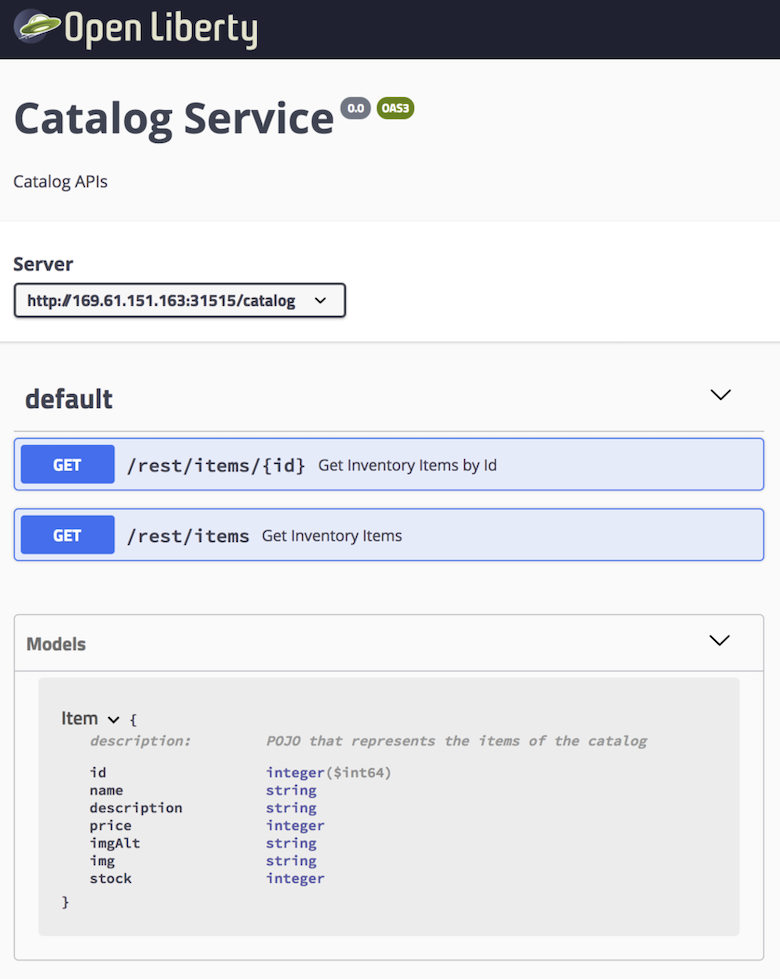Screen dimensions: 780x979
Task: Click the Get Inventory Items link text
Action: coord(330,535)
